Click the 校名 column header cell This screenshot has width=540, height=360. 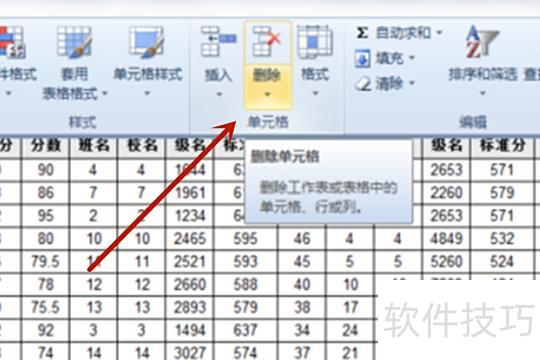[x=142, y=147]
